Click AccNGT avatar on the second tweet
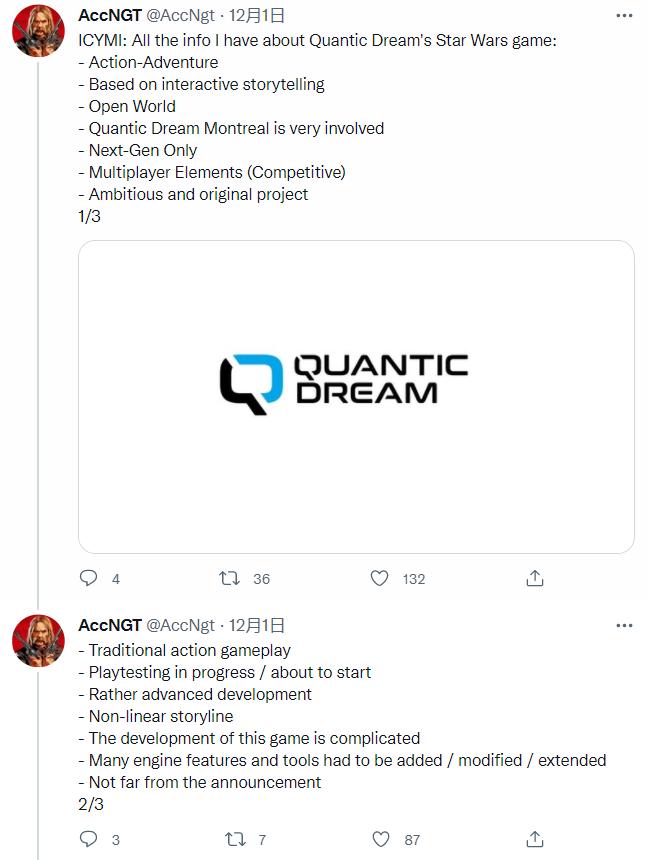 tap(38, 640)
